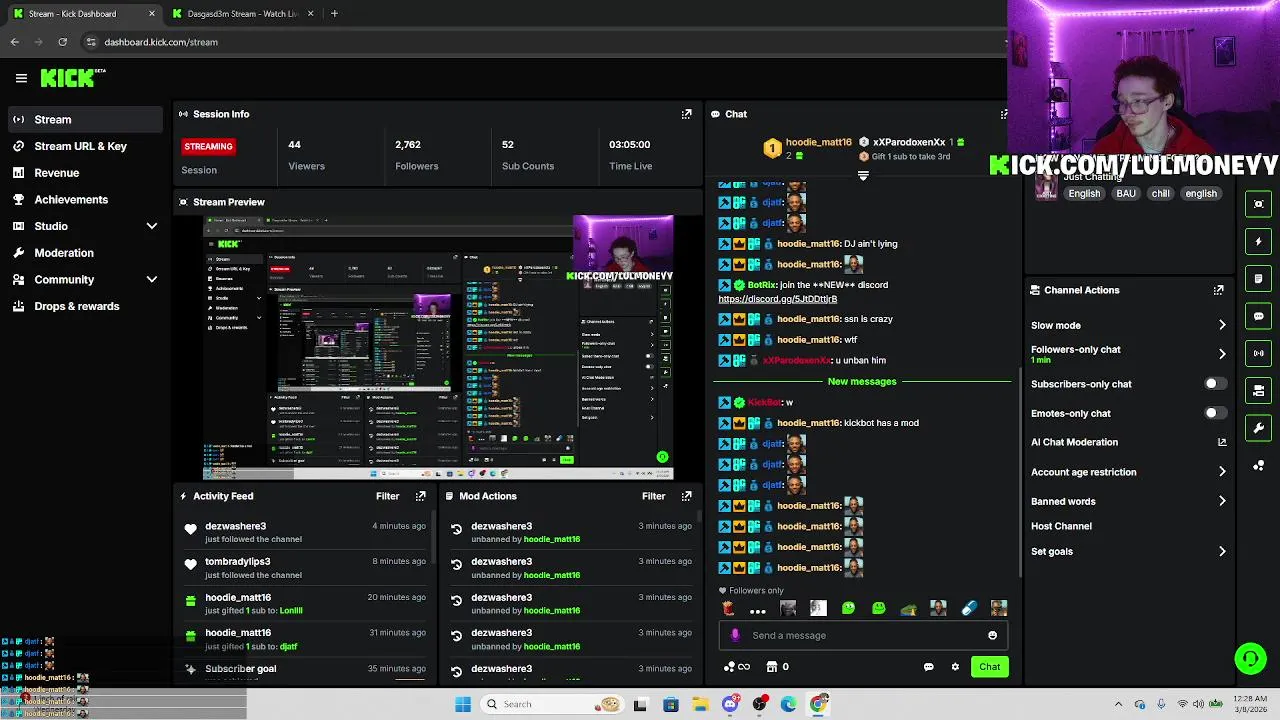Click the stream preview sidebar icon
Image resolution: width=1280 pixels, height=720 pixels.
coord(1258,204)
